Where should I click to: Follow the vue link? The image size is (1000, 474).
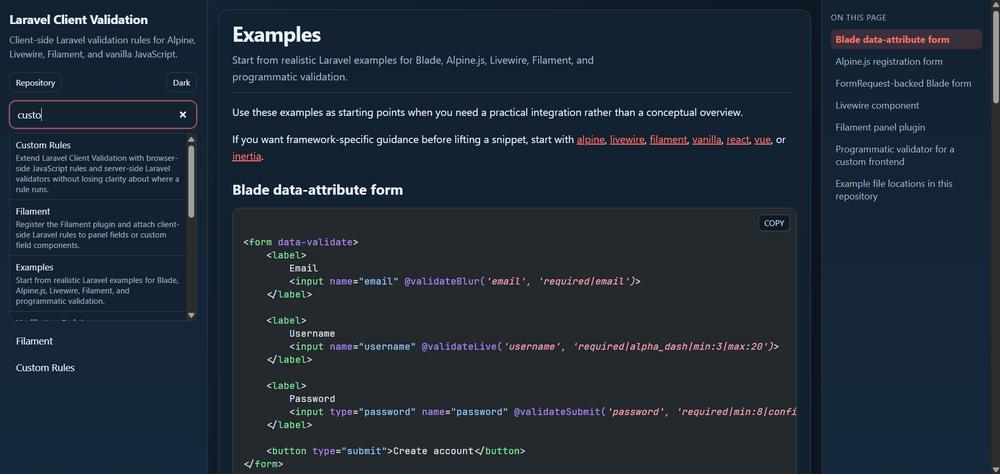(763, 140)
